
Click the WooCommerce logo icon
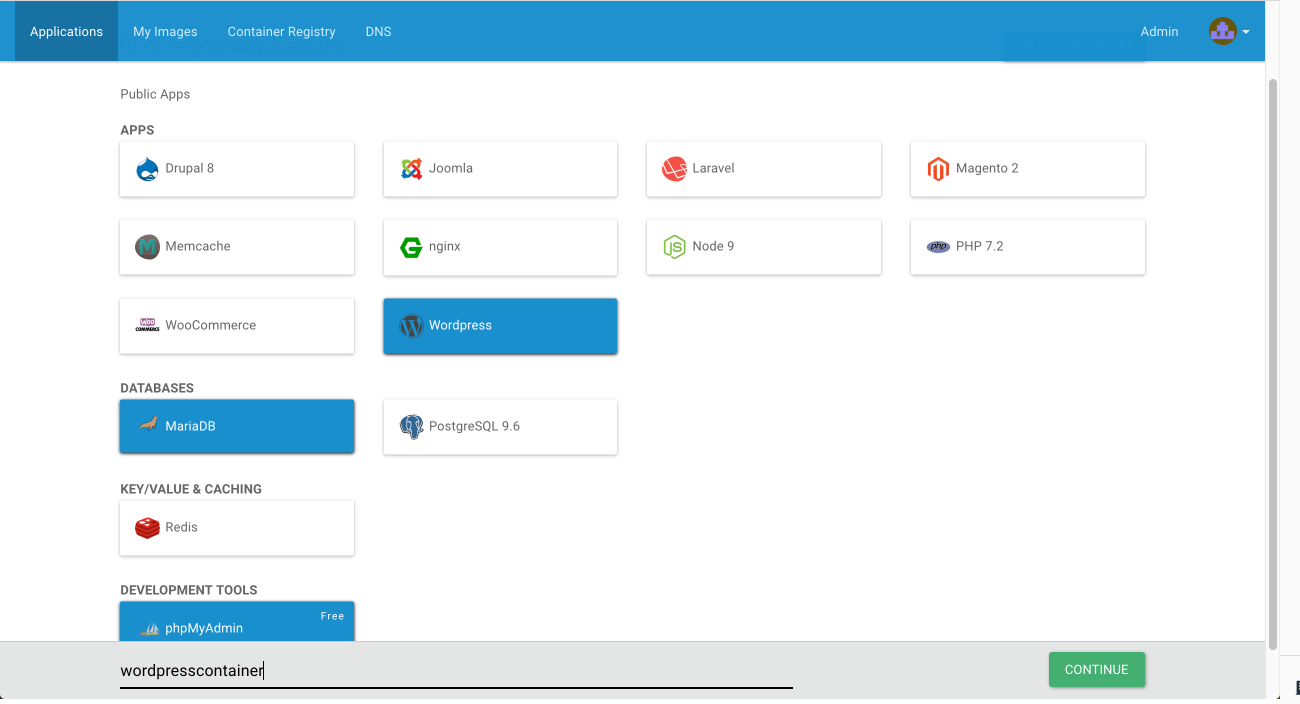pyautogui.click(x=147, y=325)
